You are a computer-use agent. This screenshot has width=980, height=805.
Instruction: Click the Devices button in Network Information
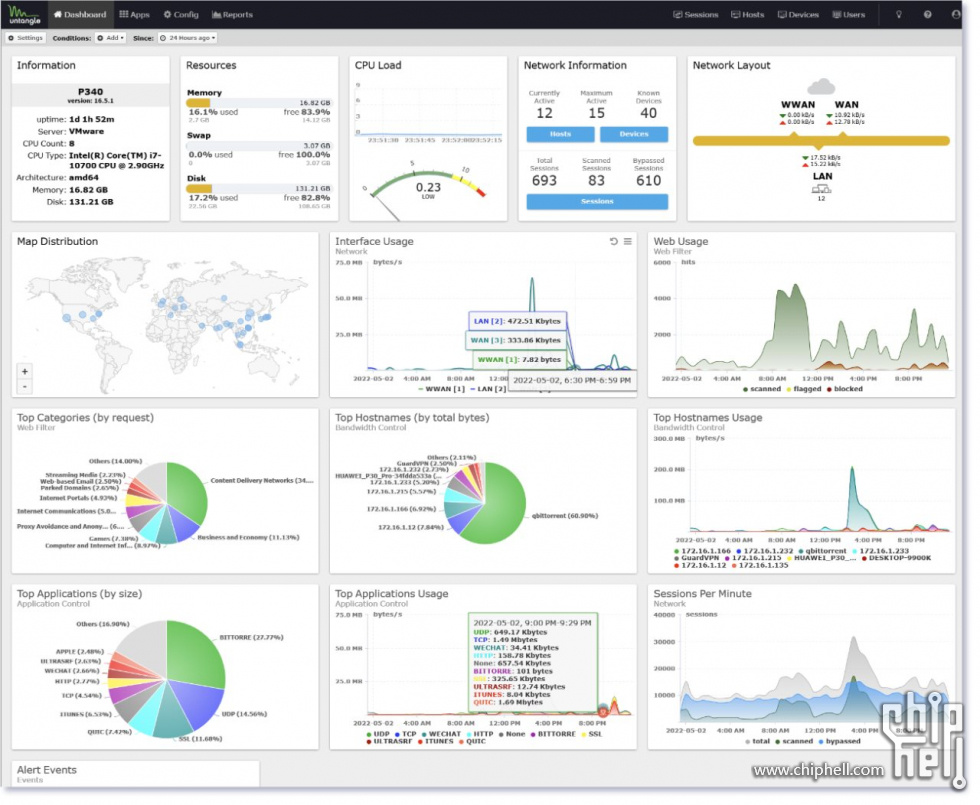[x=634, y=134]
